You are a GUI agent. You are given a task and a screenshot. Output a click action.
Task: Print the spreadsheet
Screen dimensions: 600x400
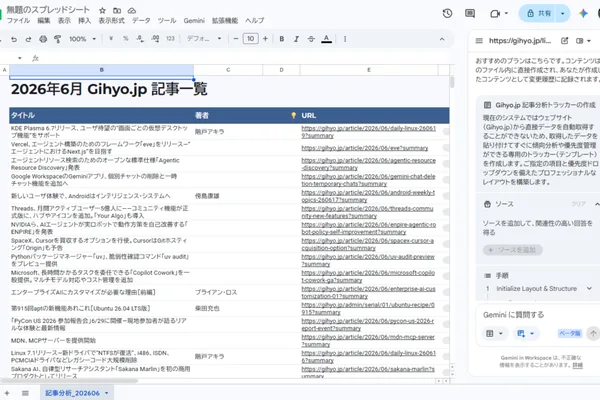(43, 39)
